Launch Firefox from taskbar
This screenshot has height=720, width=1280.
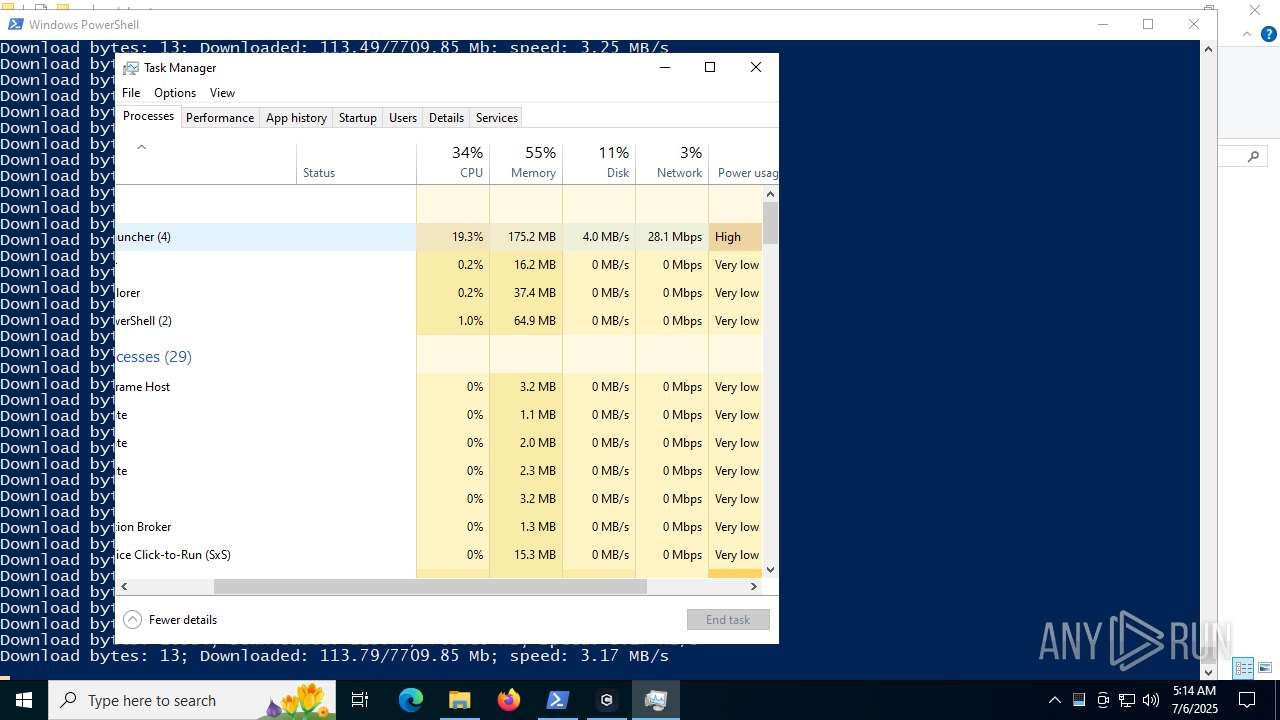[x=508, y=700]
